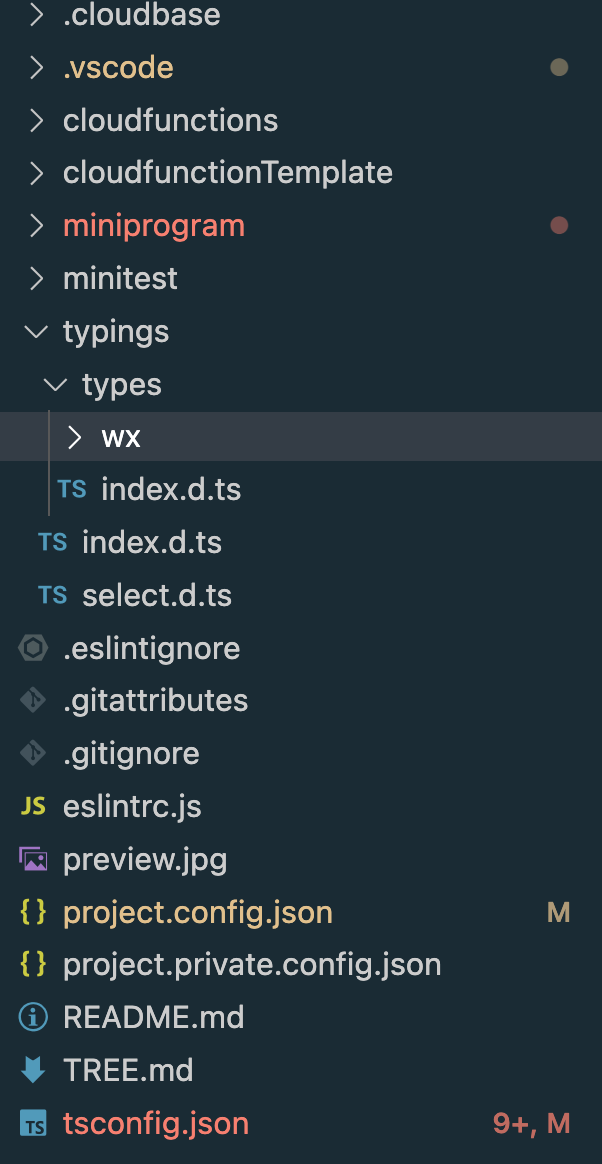The height and width of the screenshot is (1164, 602).
Task: Click the git icon next to .gitattributes
Action: (33, 700)
